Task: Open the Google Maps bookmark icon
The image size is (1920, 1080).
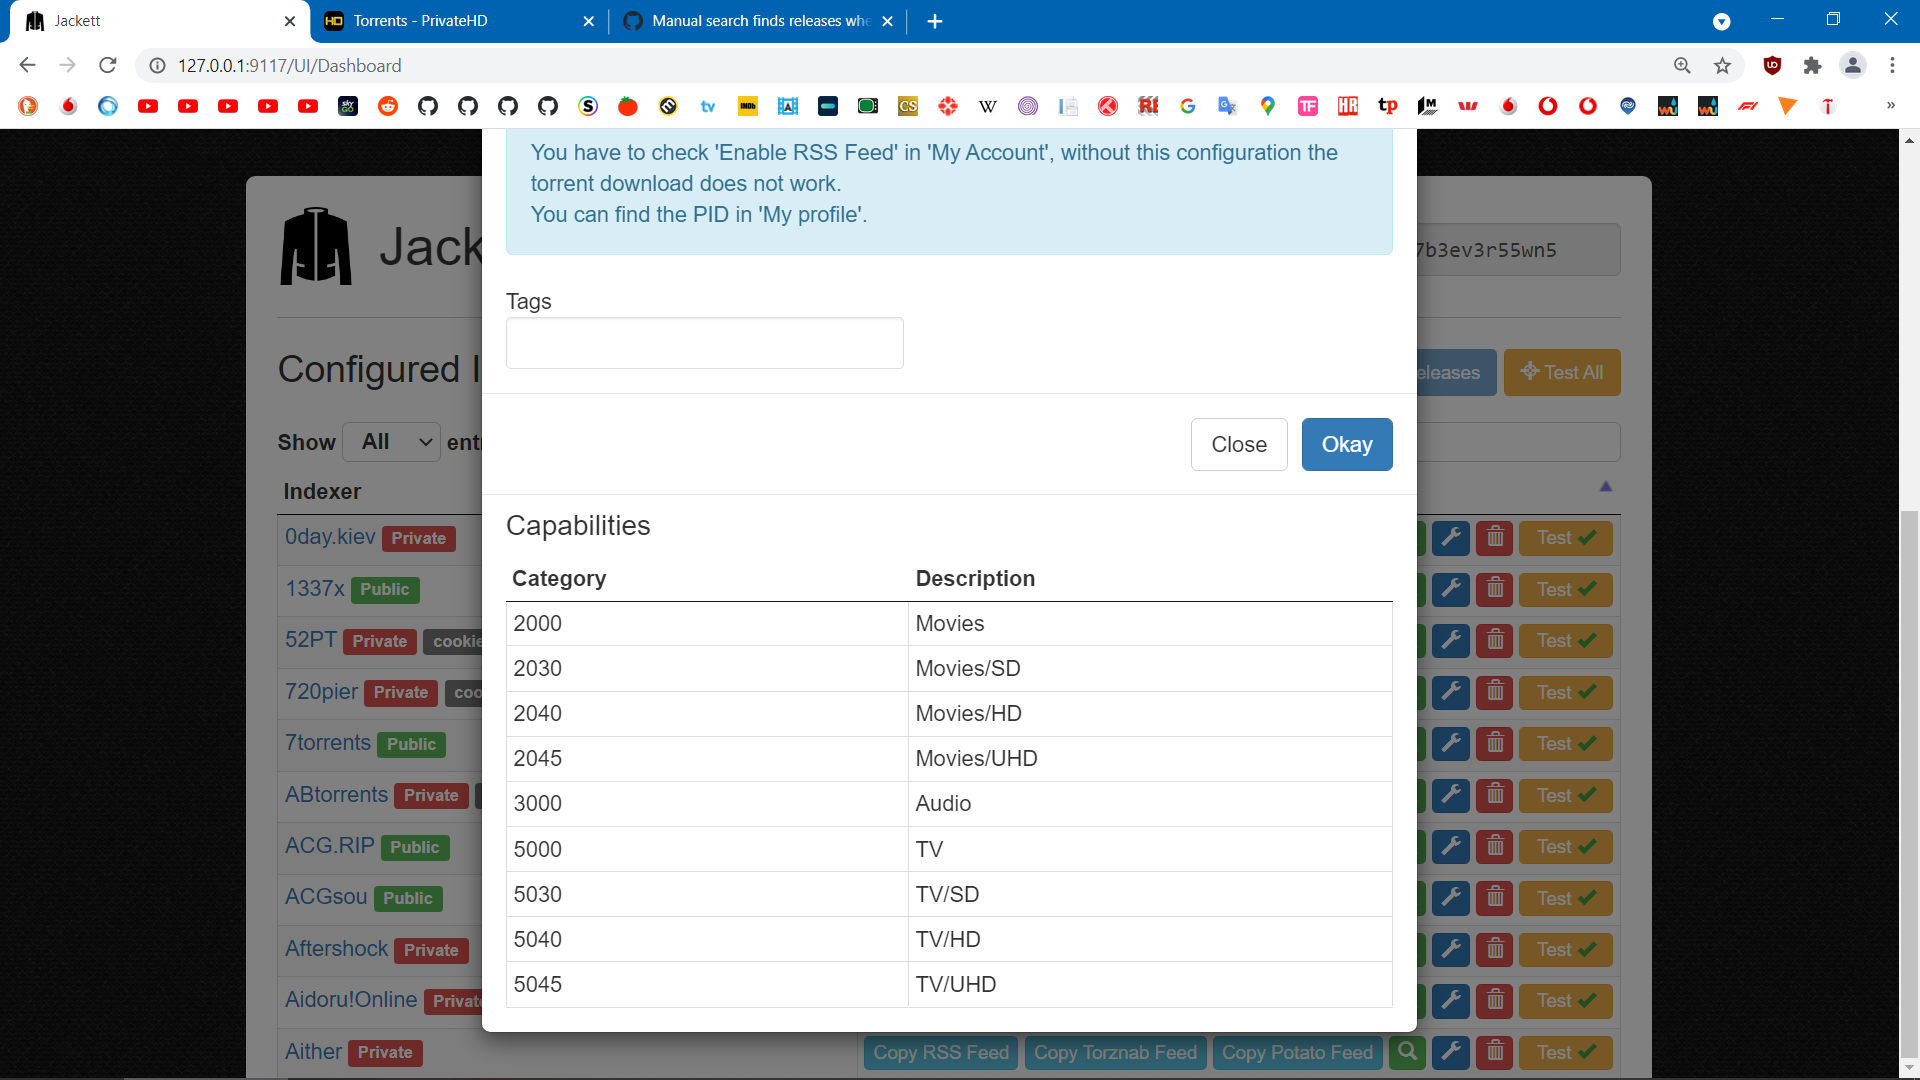Action: pos(1267,106)
